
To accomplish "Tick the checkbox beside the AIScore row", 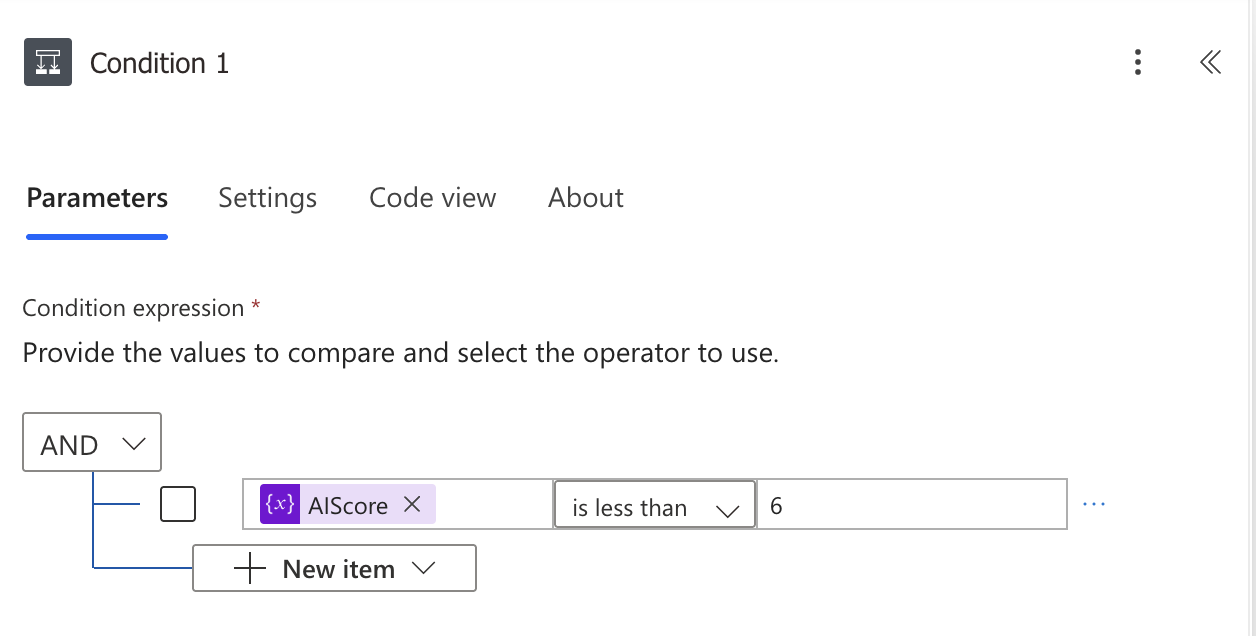I will (x=178, y=505).
